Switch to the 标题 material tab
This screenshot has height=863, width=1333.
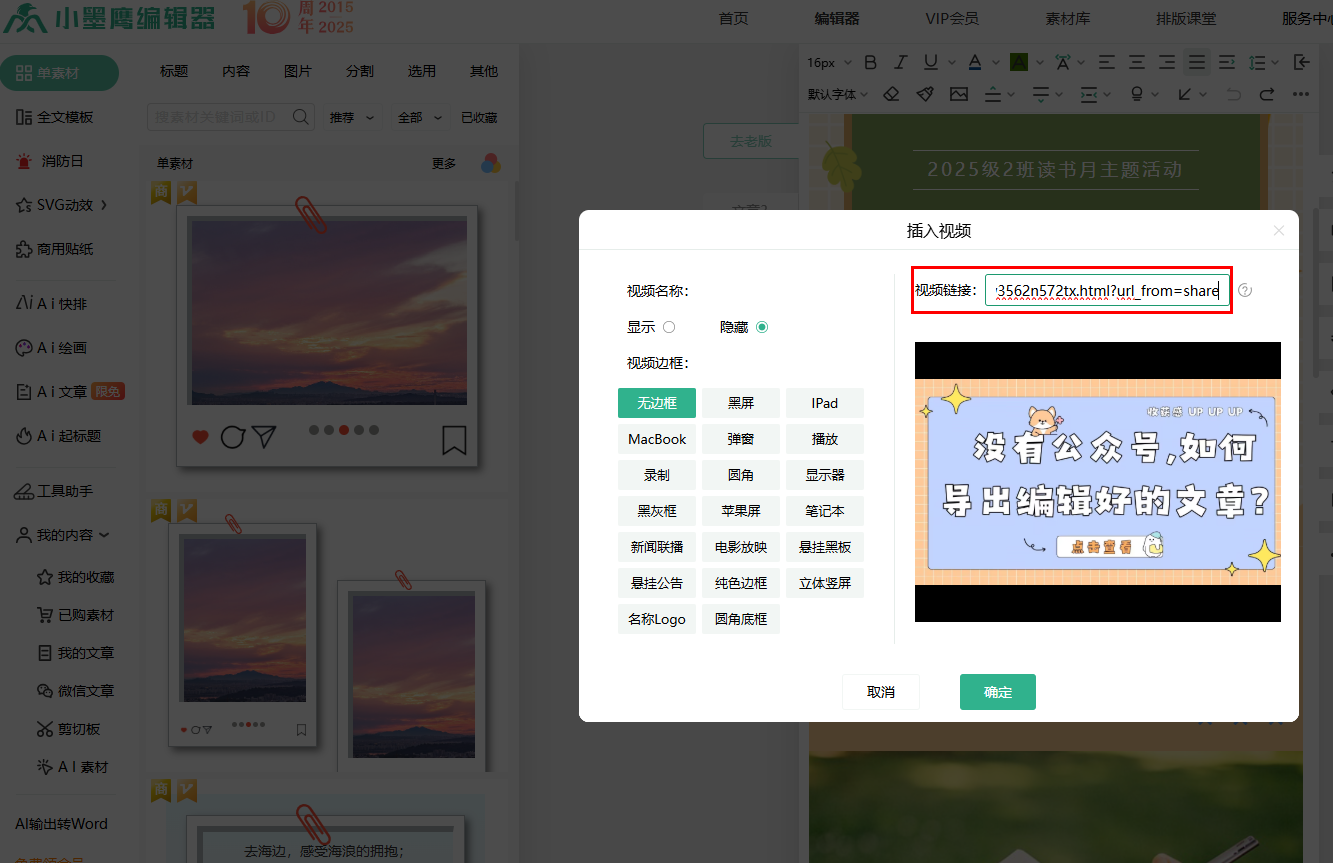point(174,71)
